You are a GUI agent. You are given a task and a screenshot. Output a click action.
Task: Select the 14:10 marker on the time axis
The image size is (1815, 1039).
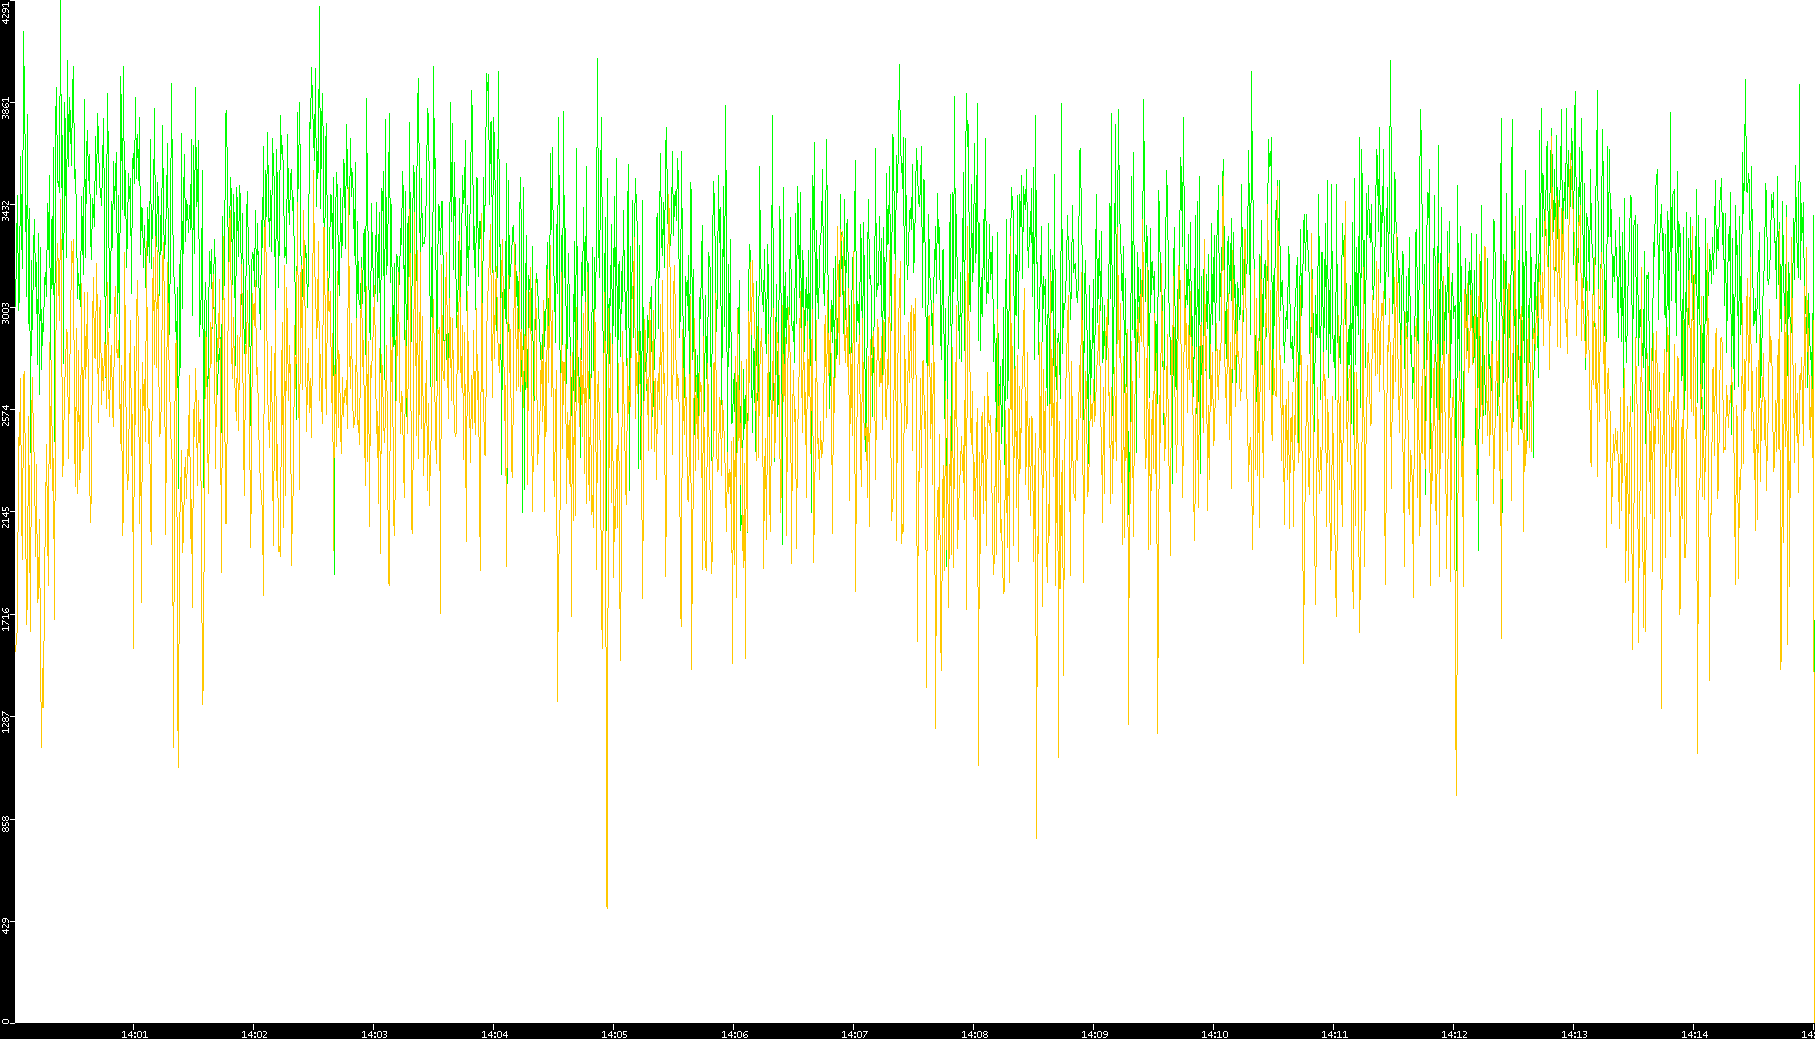click(1214, 1033)
